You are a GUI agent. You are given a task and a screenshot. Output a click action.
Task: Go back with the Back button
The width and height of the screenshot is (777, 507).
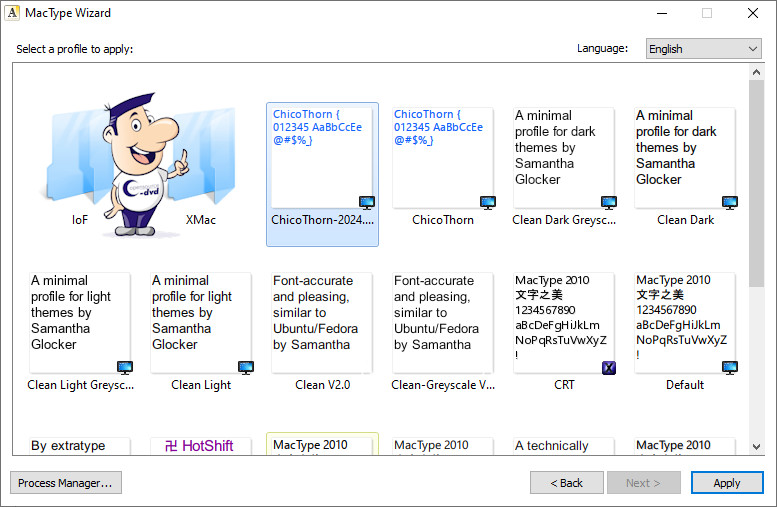click(566, 483)
